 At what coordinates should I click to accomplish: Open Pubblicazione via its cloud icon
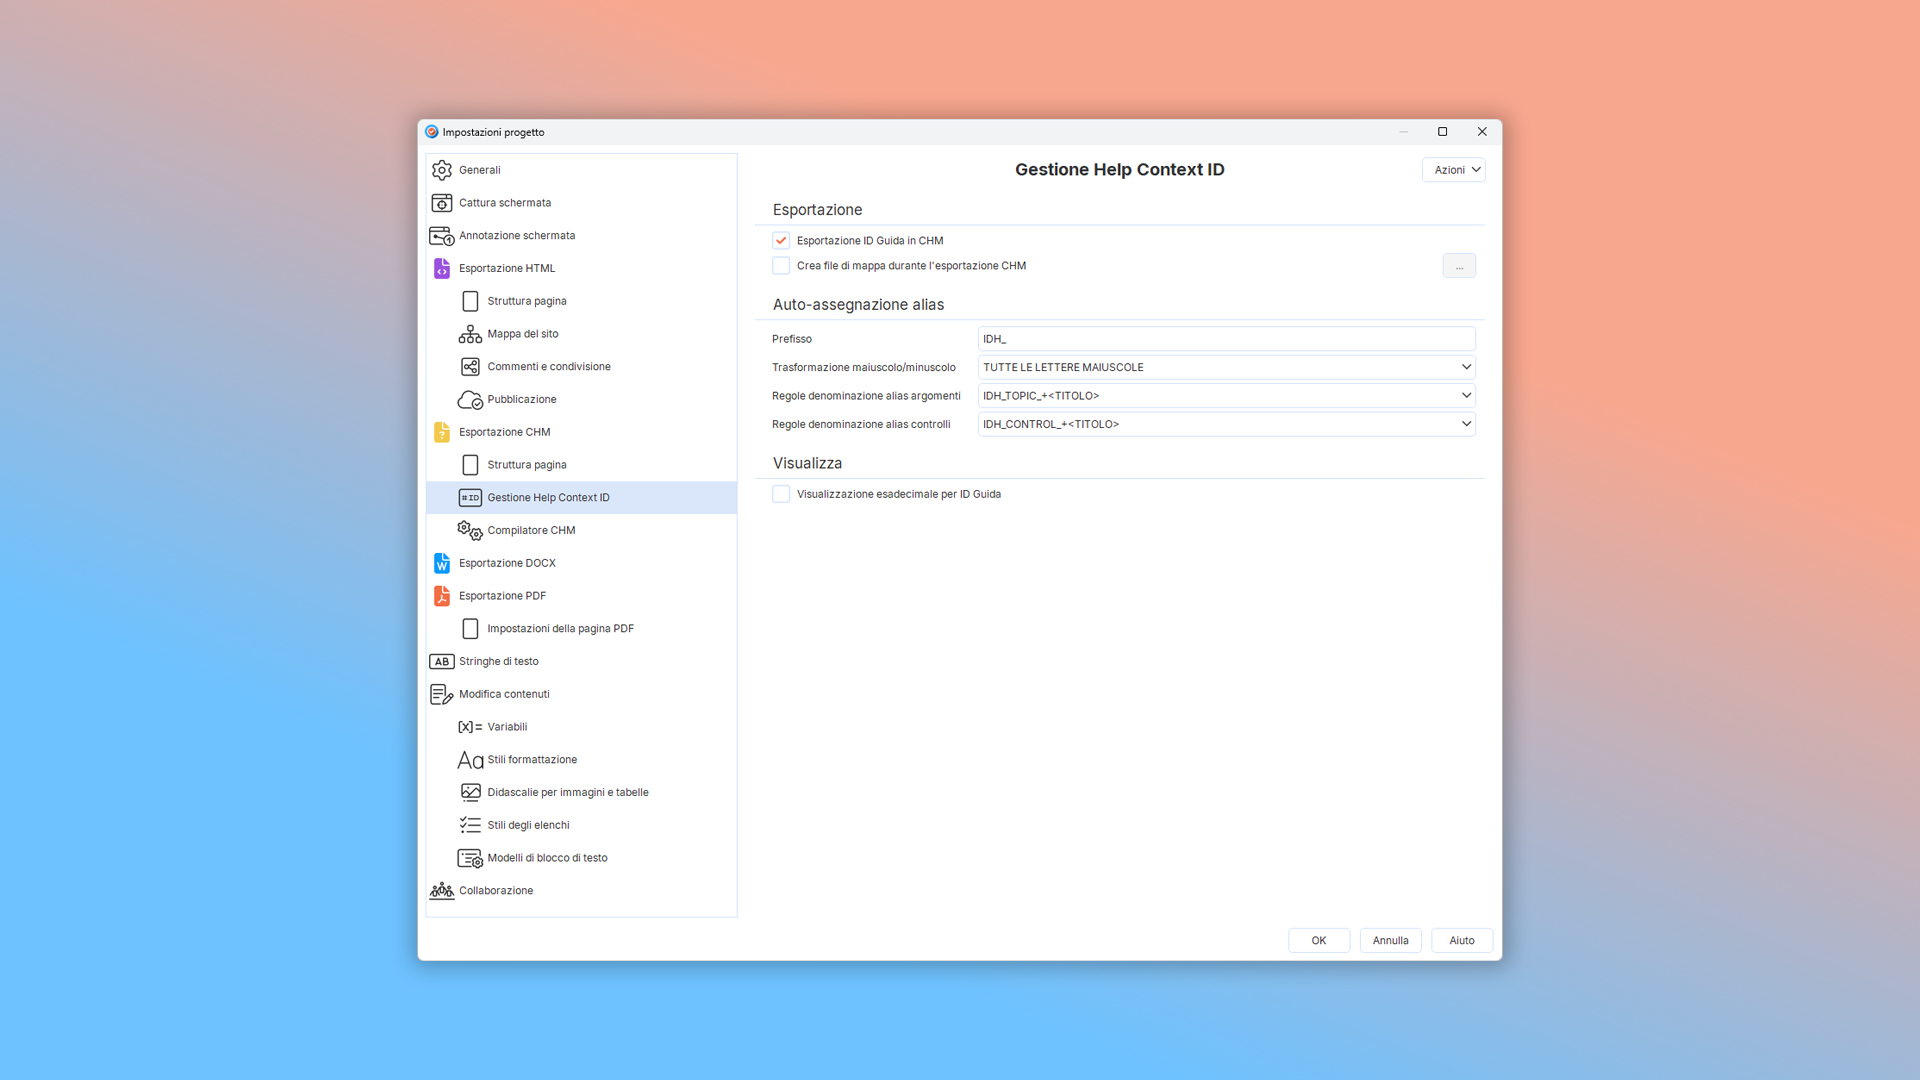(470, 400)
